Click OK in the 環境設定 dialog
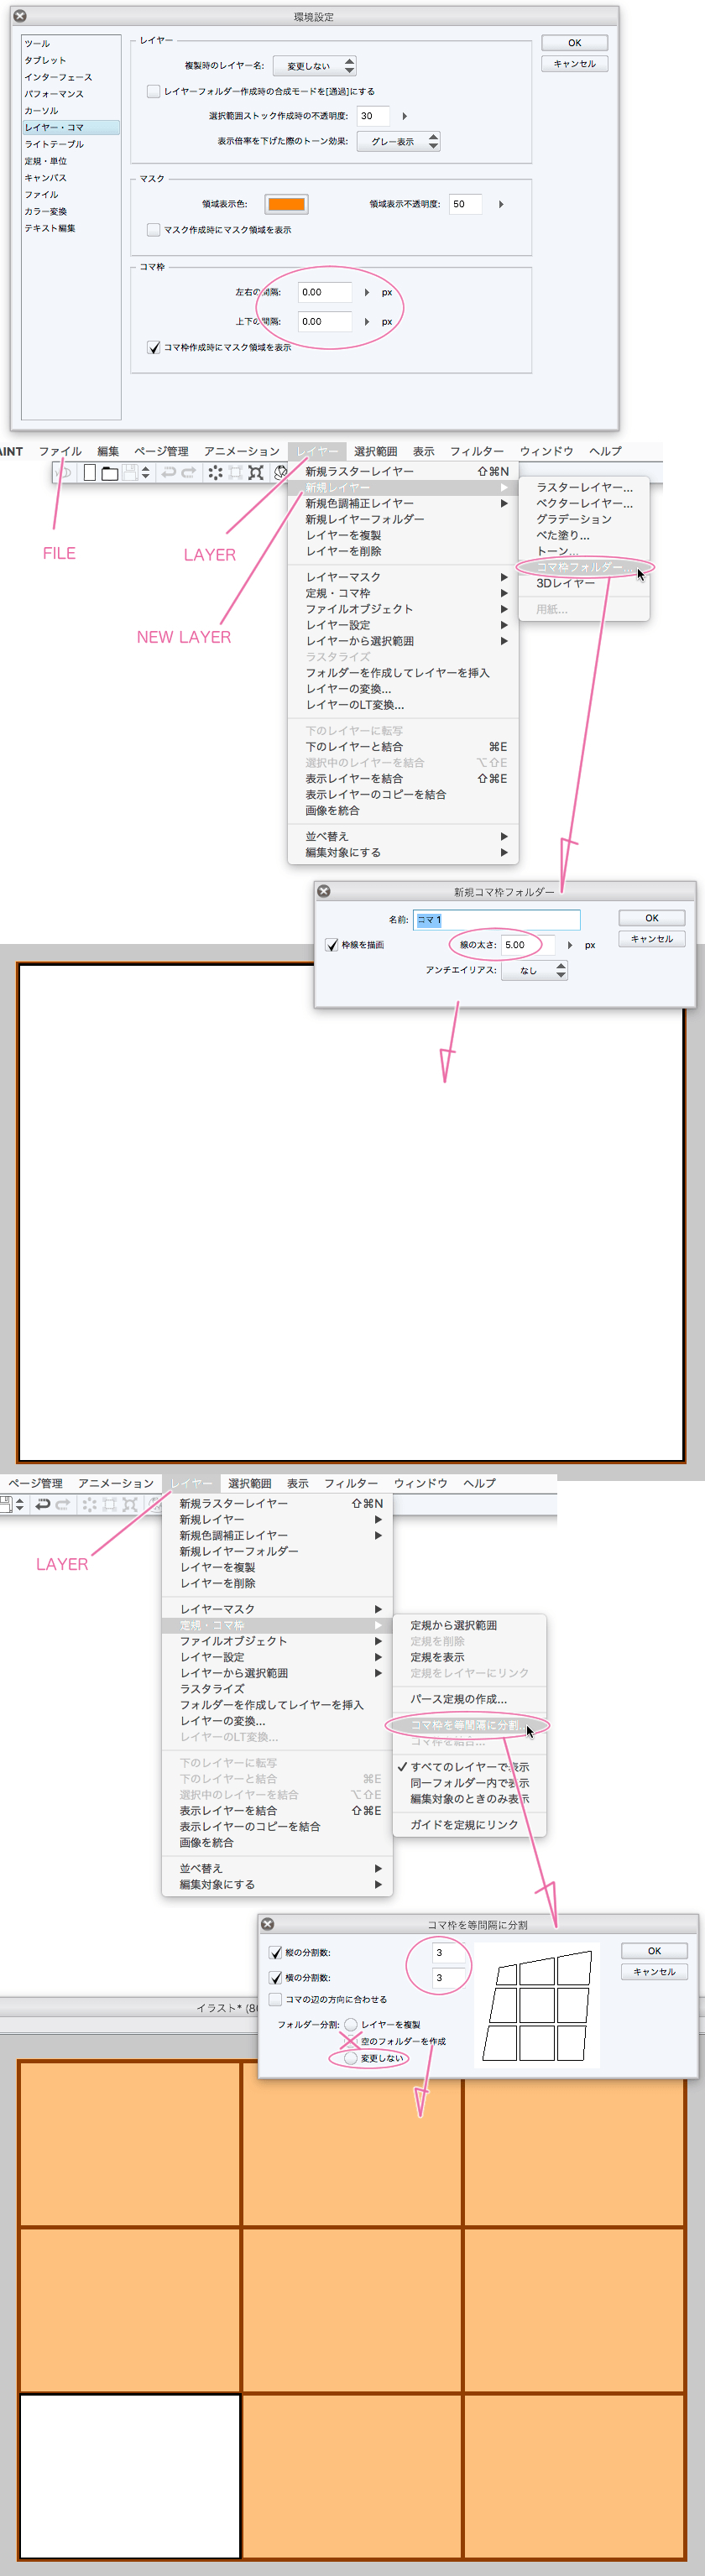The image size is (705, 2576). click(574, 43)
